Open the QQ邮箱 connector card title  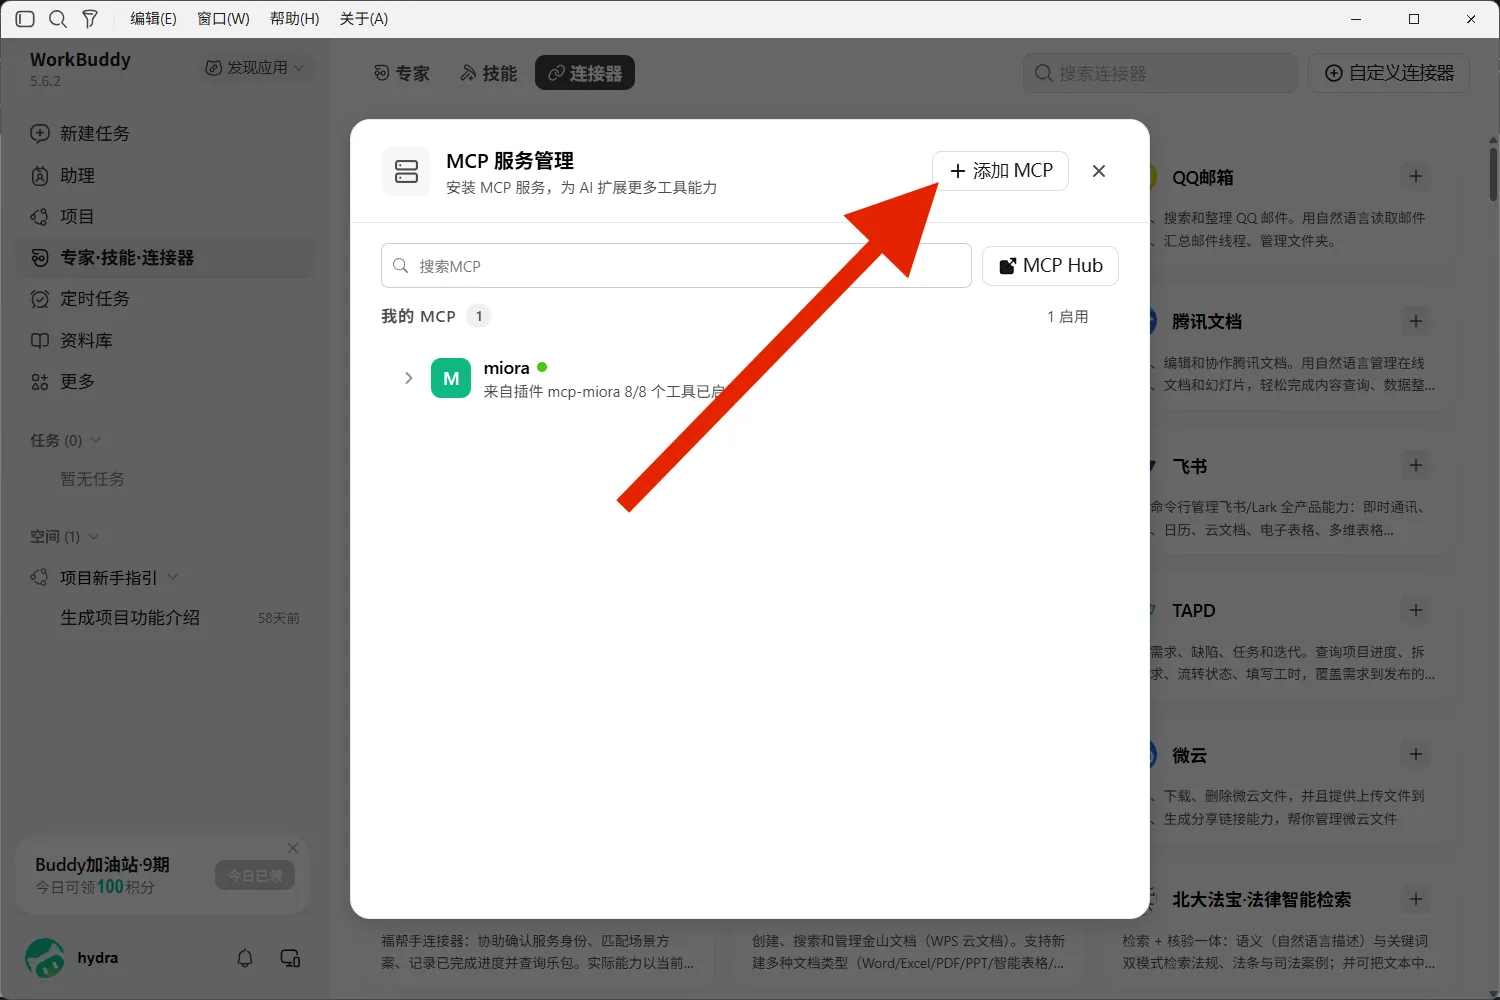(x=1203, y=177)
